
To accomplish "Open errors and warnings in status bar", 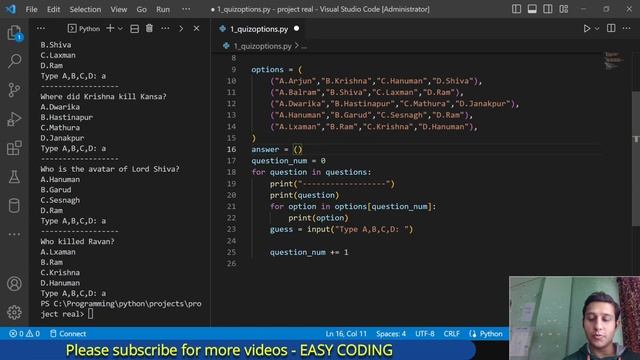I will click(x=24, y=333).
